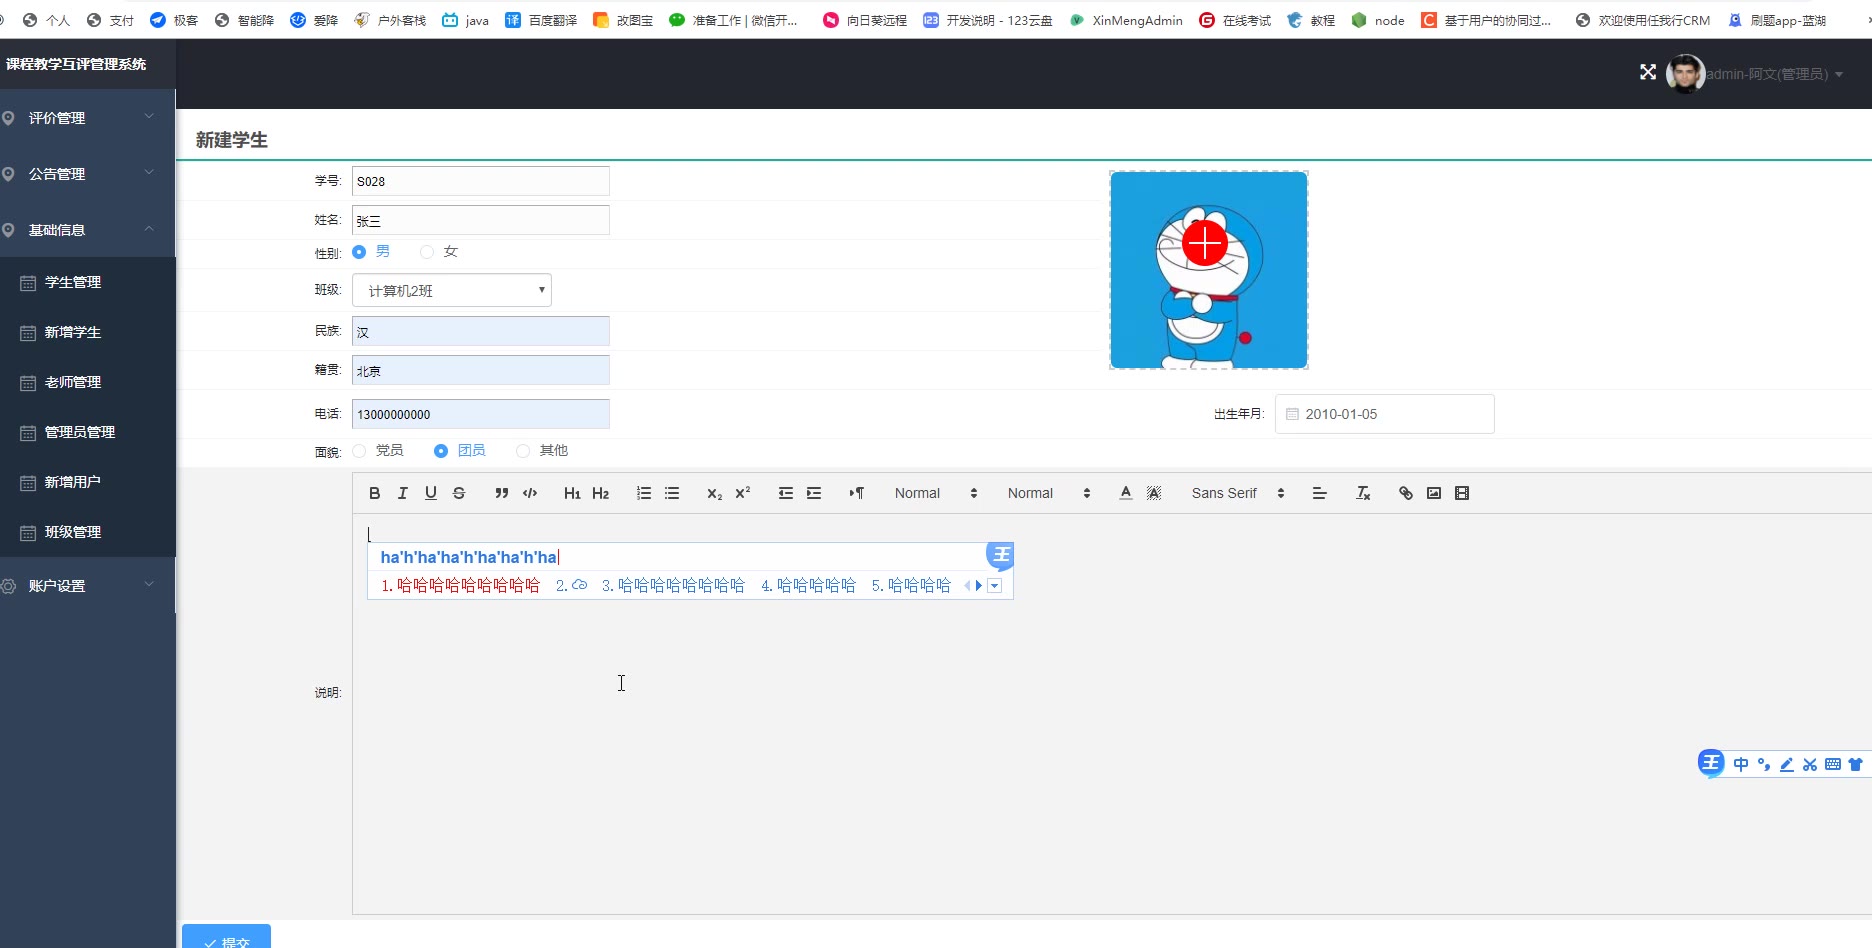Open the XinMengAdmin bookmark
1872x948 pixels.
point(1126,20)
